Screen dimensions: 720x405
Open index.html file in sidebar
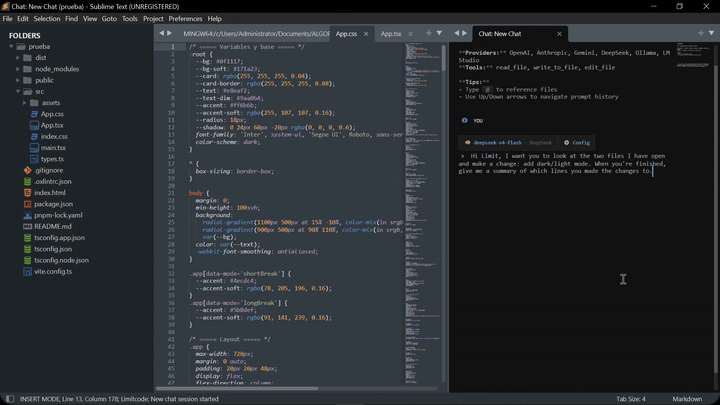[x=50, y=192]
